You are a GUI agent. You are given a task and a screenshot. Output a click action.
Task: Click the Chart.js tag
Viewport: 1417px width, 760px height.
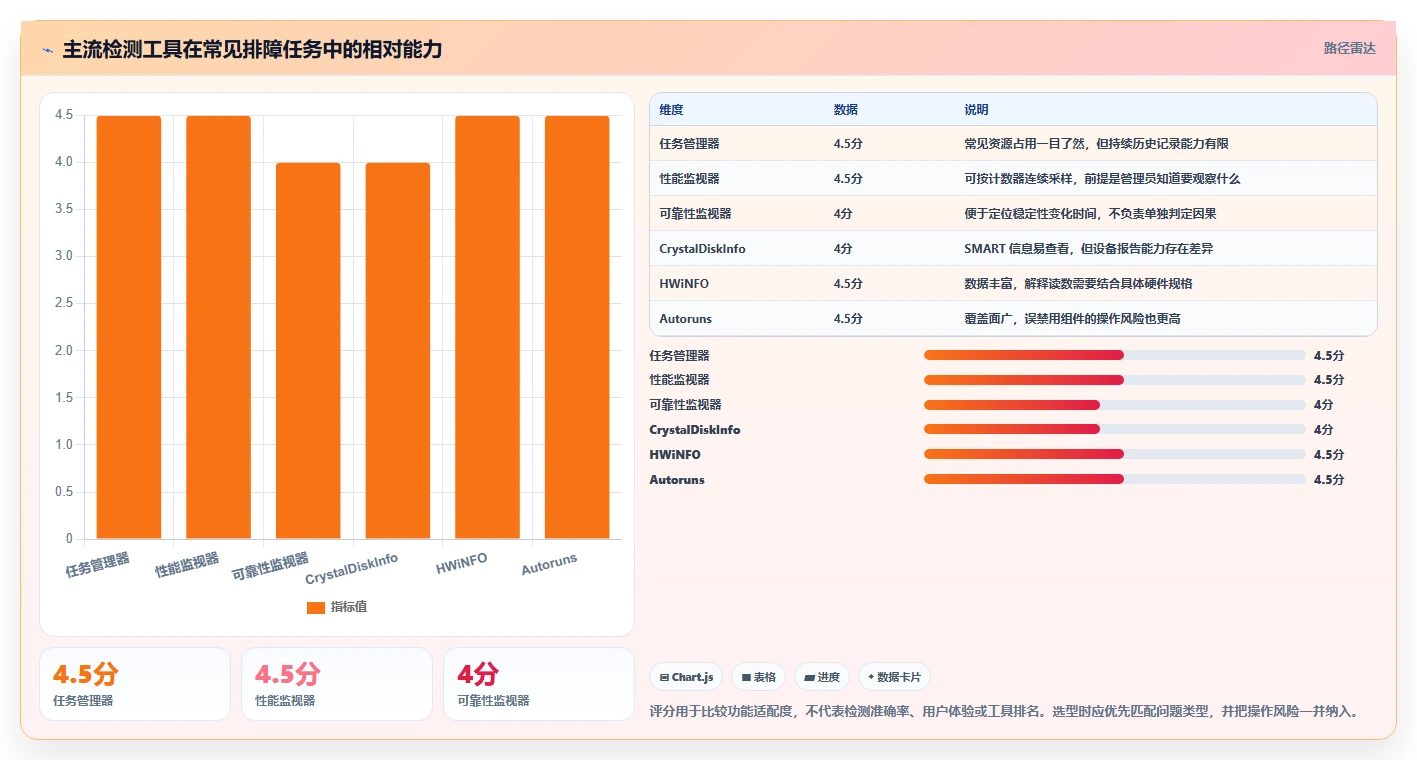click(687, 677)
